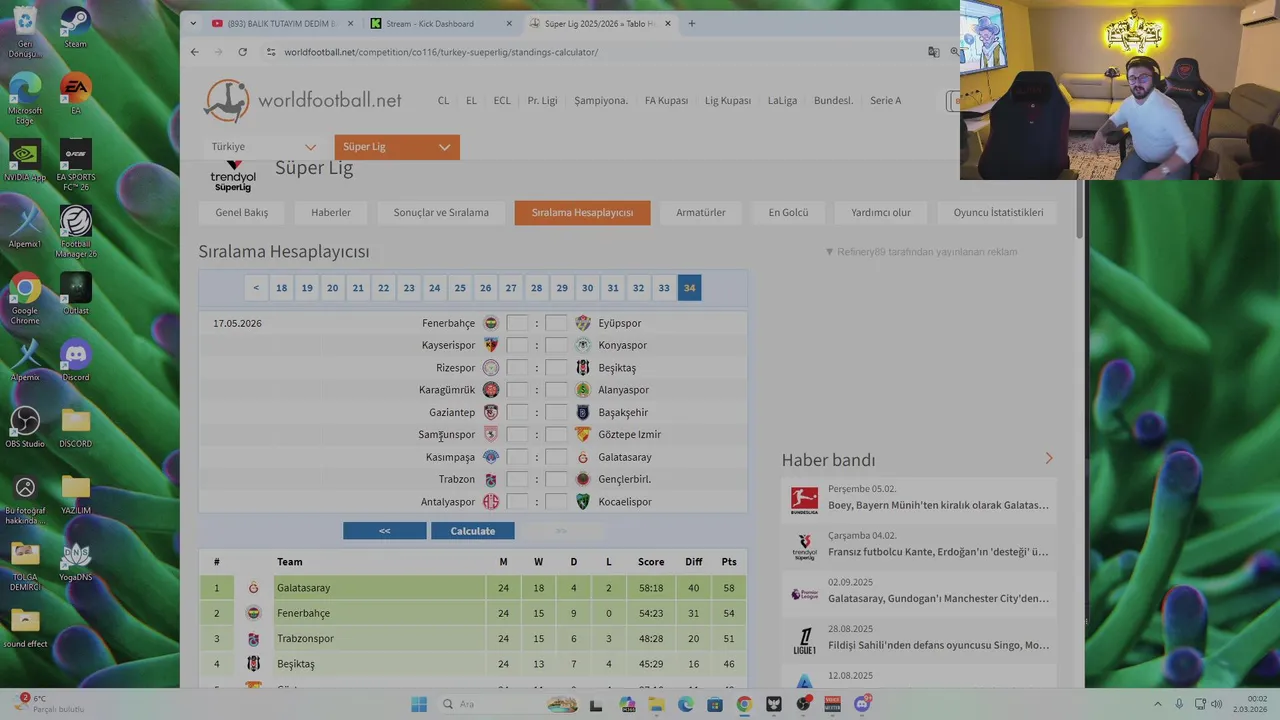Open Boey Bayern Münih news headline

pyautogui.click(x=938, y=505)
